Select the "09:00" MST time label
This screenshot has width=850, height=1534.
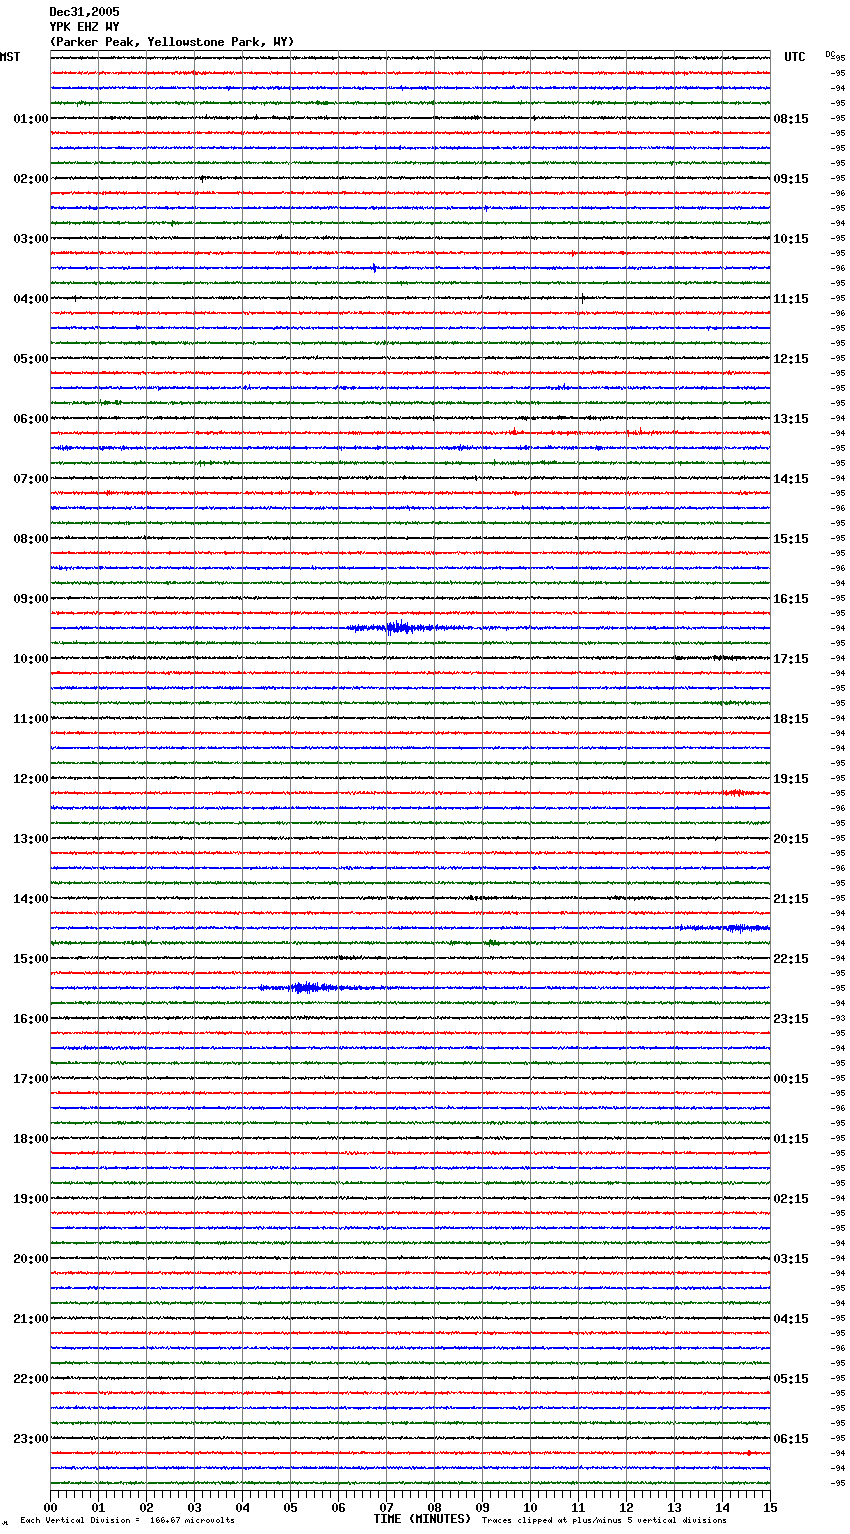click(x=31, y=599)
